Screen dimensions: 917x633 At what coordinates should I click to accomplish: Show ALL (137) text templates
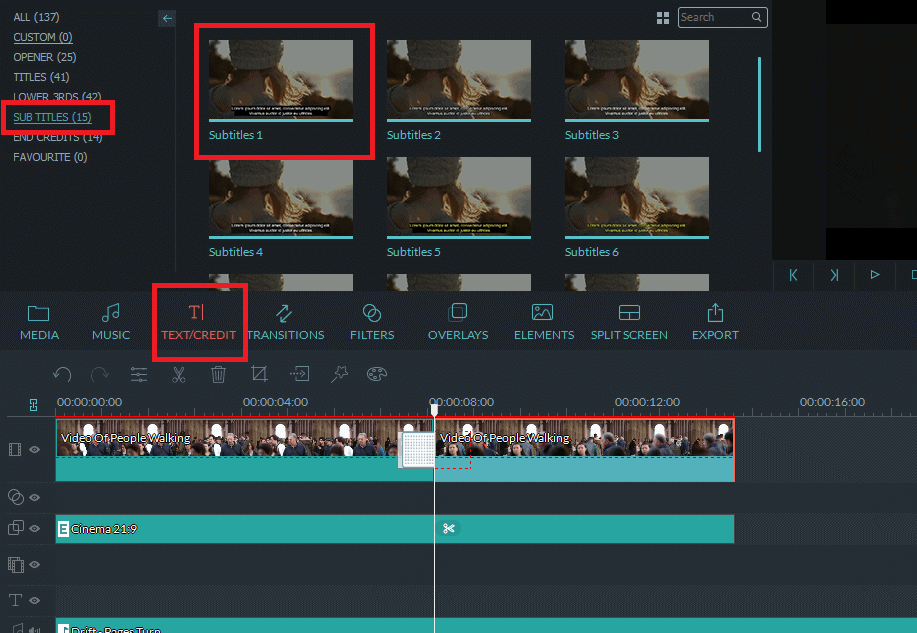coord(36,17)
